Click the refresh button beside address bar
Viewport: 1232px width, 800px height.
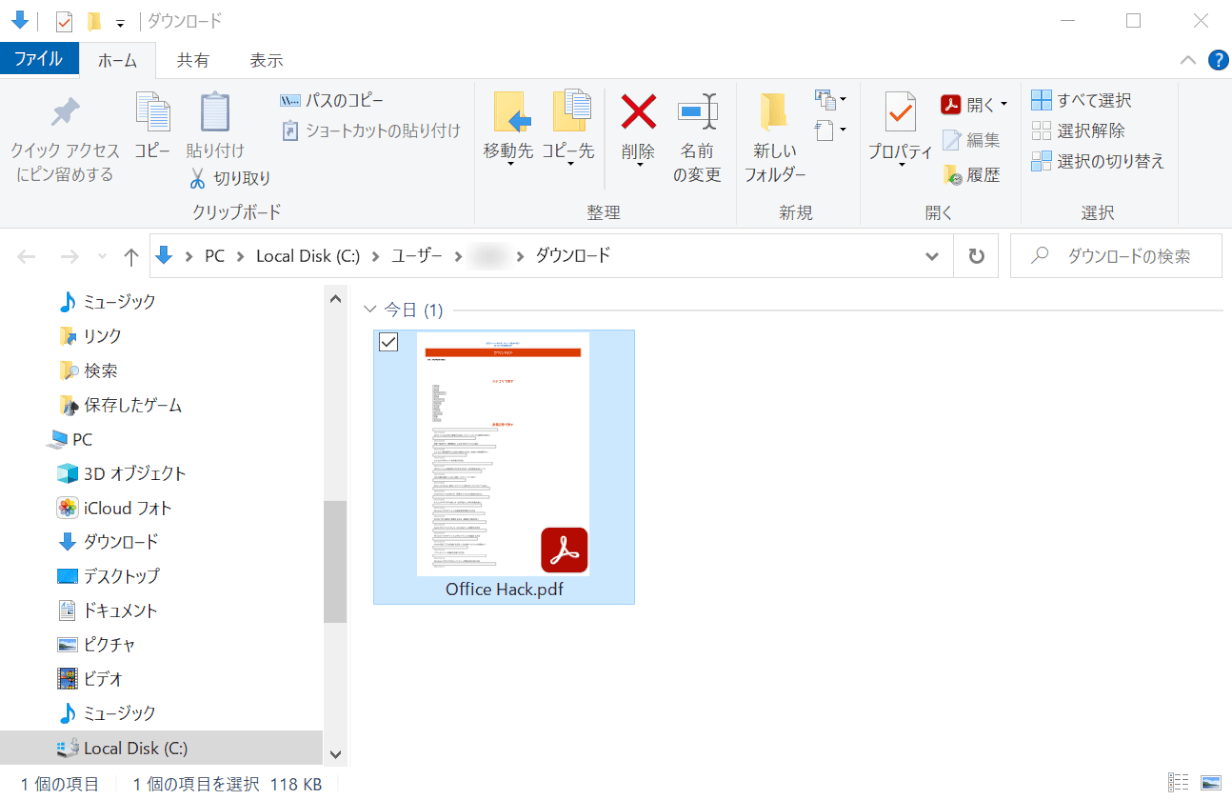tap(976, 256)
